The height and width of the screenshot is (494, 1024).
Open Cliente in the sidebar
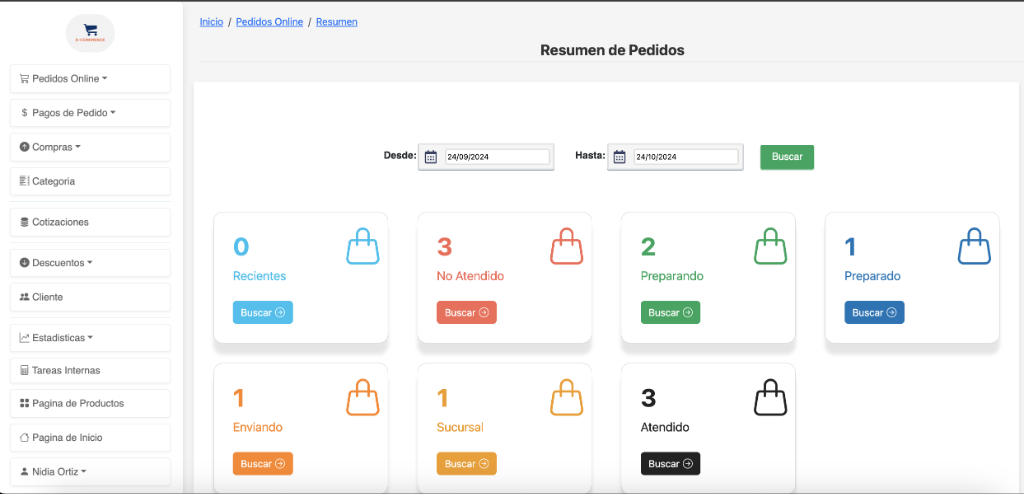click(x=90, y=297)
